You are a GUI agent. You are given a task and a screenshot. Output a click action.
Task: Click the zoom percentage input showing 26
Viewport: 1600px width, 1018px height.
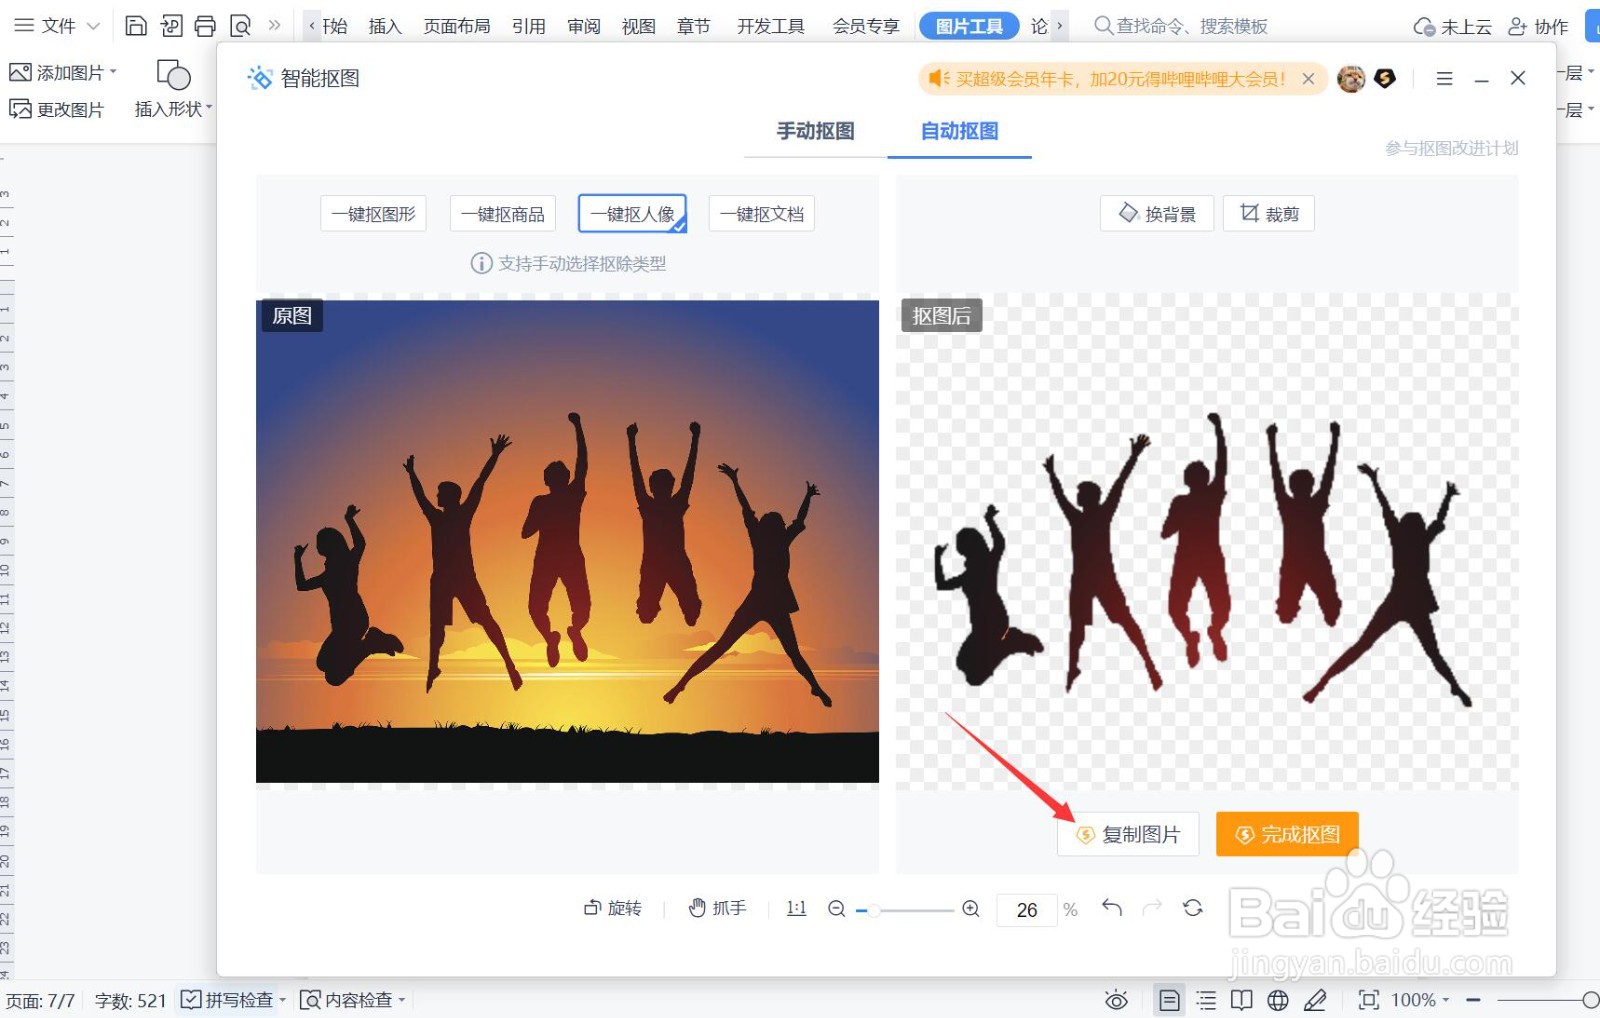(1026, 909)
